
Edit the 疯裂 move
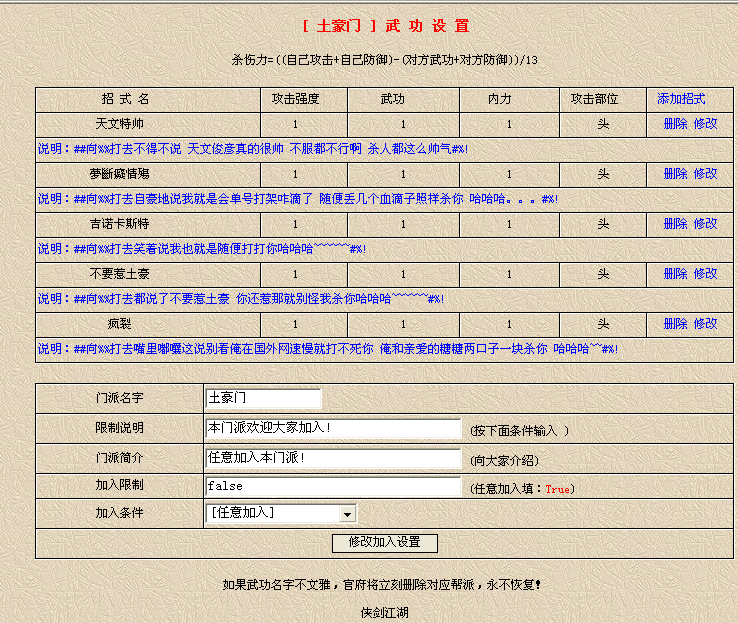[x=705, y=324]
